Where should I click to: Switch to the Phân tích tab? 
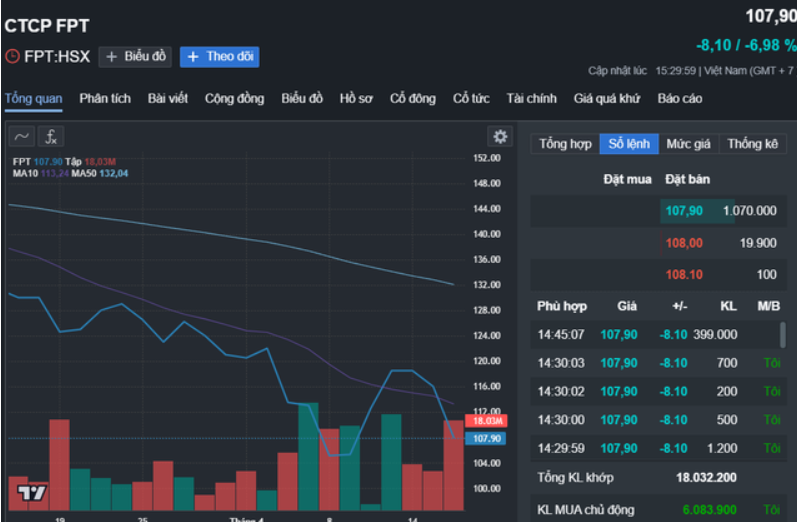(105, 99)
